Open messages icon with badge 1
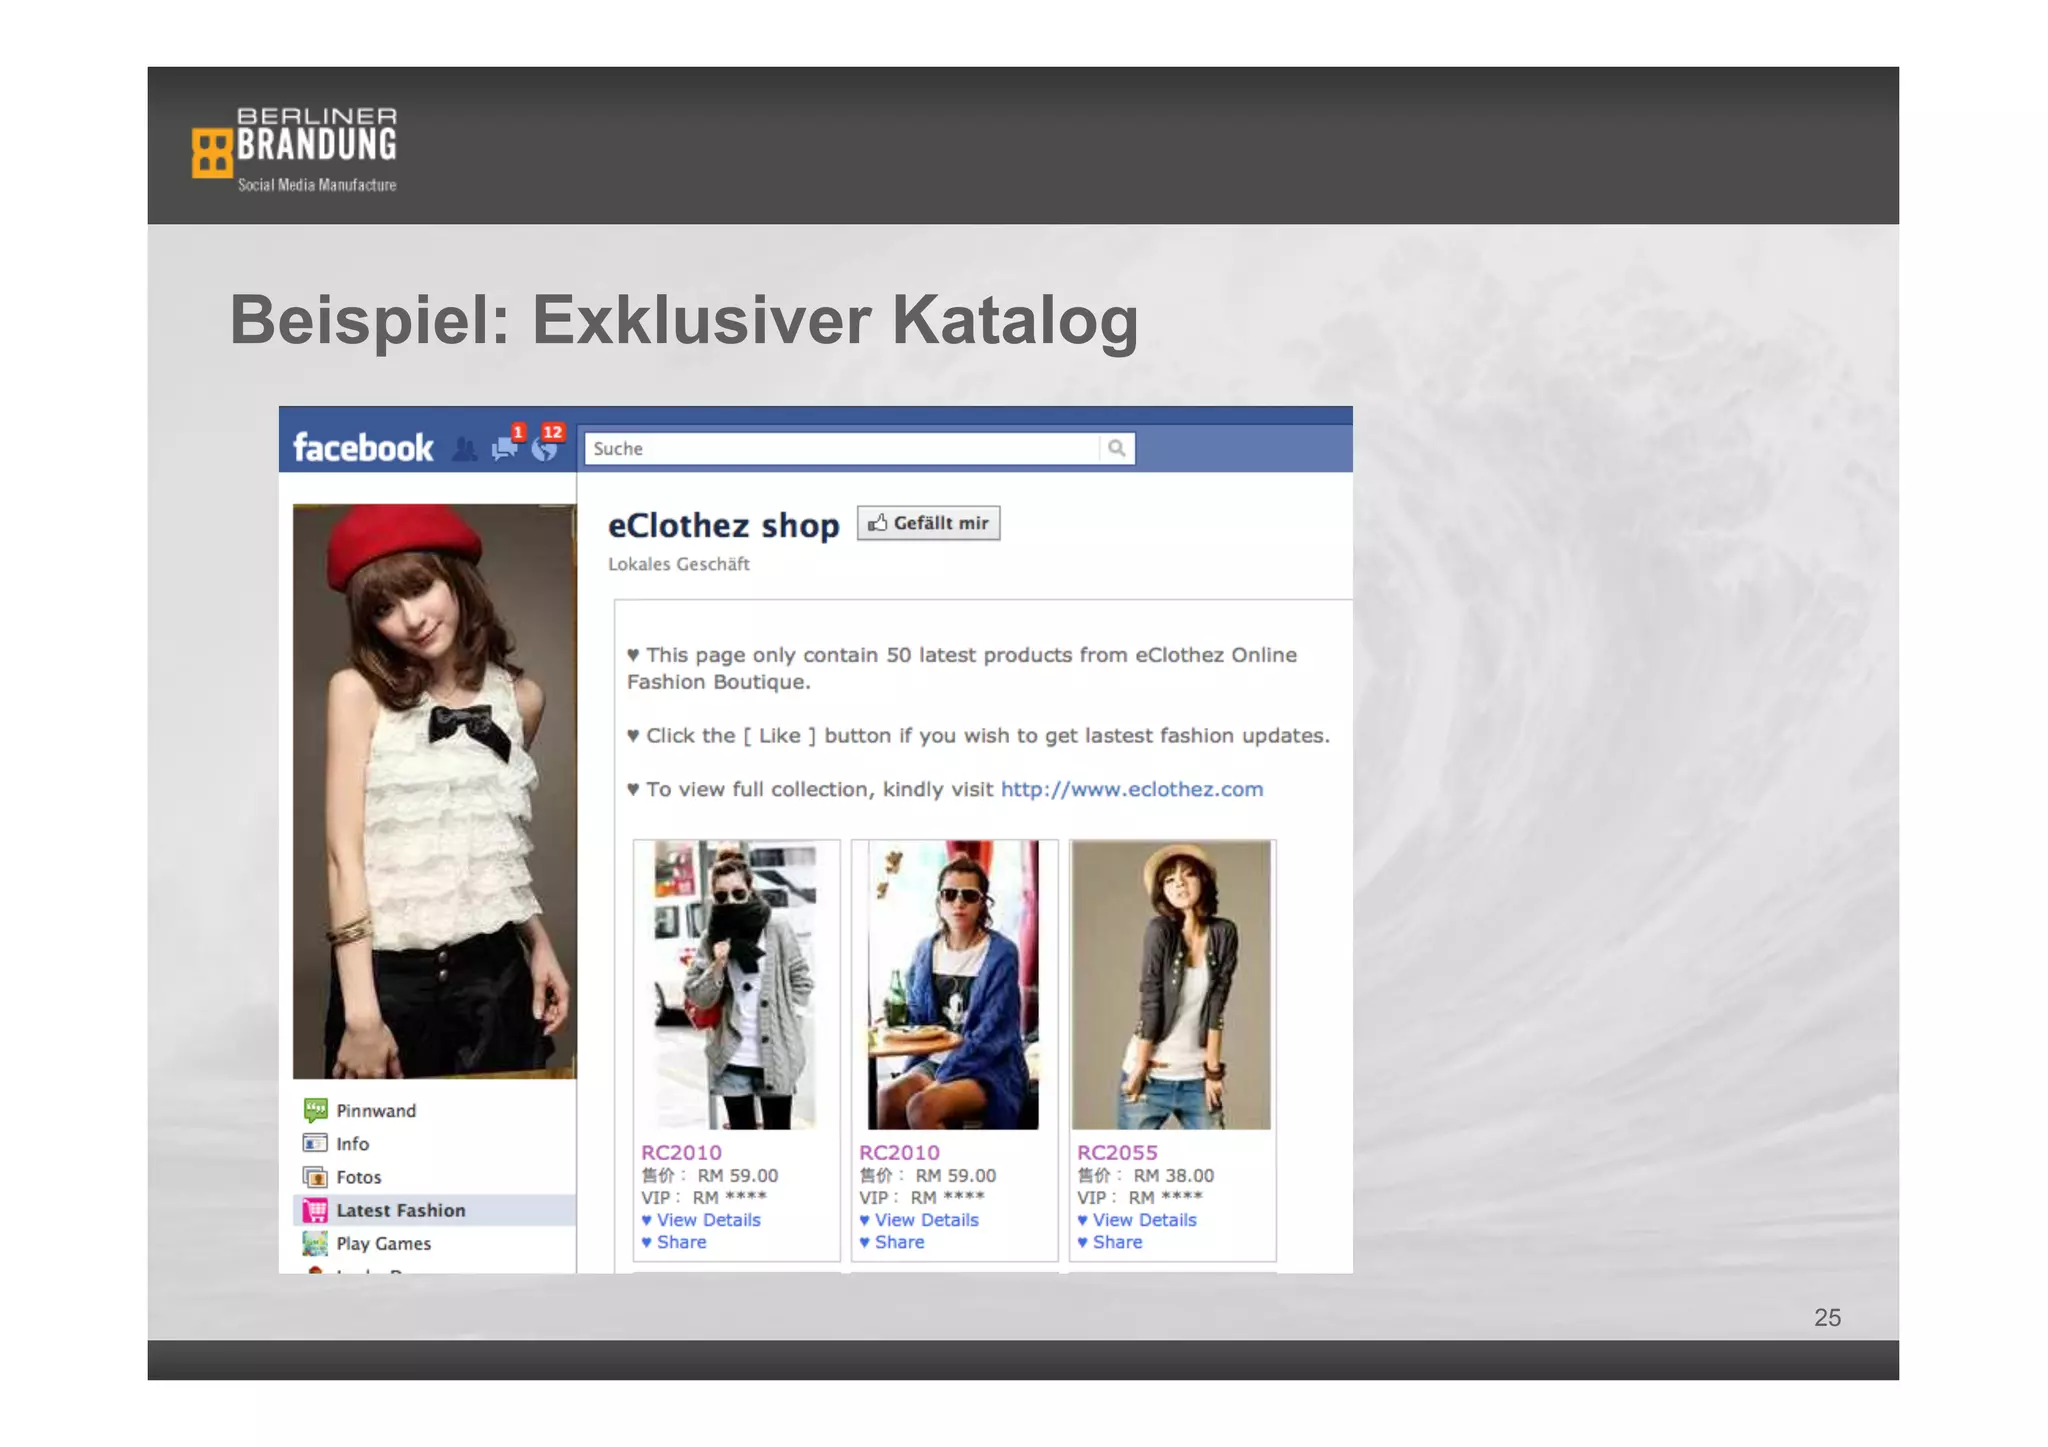2048x1447 pixels. click(x=506, y=446)
